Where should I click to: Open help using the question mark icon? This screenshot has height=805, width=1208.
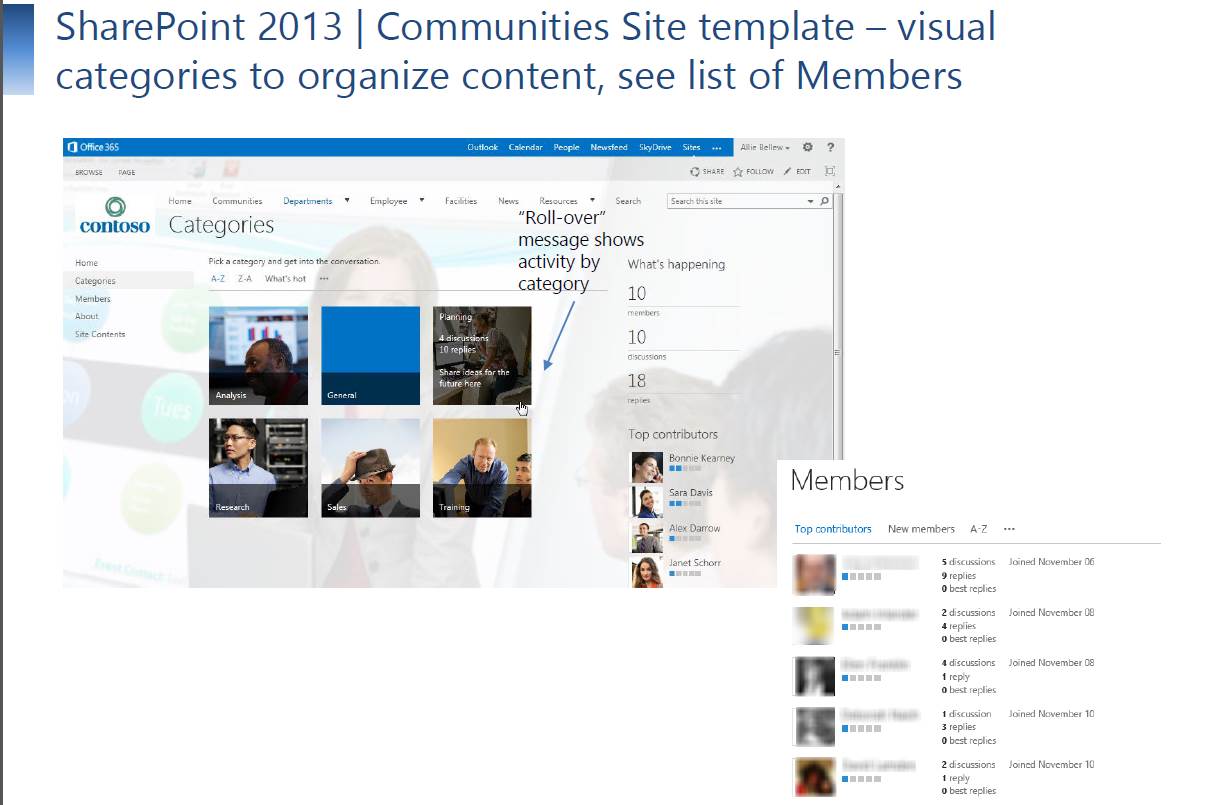829,148
